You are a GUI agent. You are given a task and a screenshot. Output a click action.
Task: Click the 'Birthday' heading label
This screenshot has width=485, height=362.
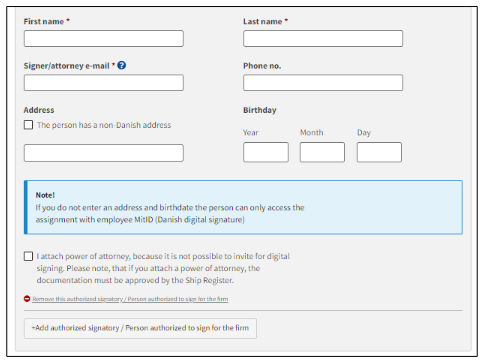pos(260,110)
